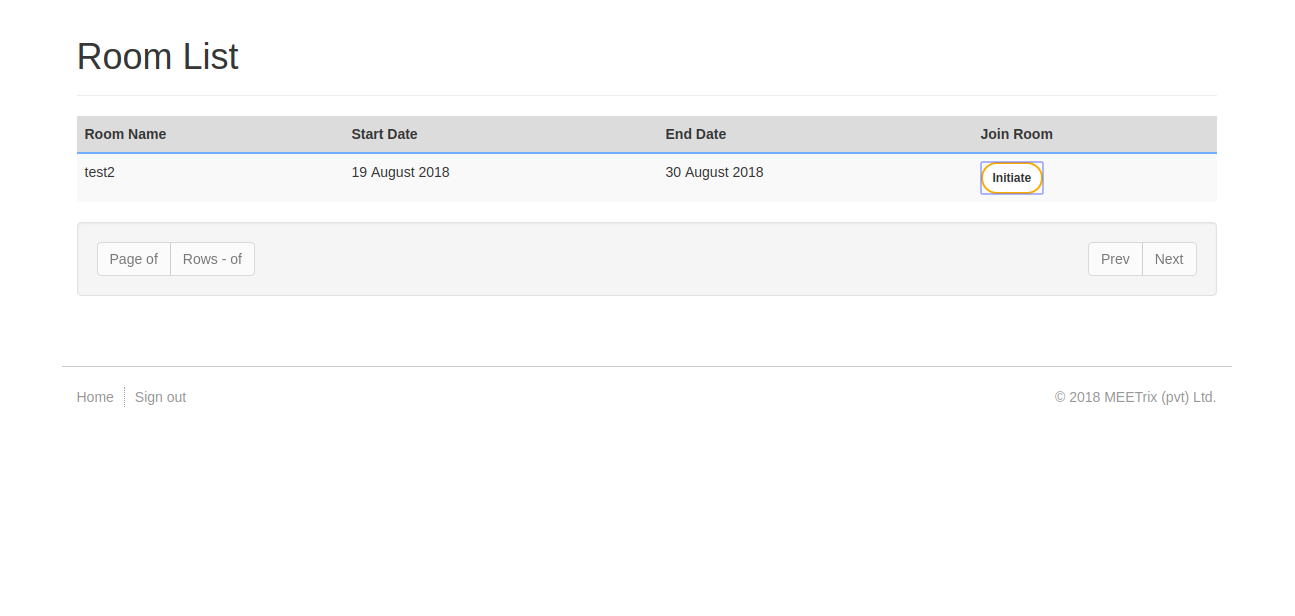The width and height of the screenshot is (1295, 616).
Task: Click the 30 August 2018 end date
Action: coord(714,172)
